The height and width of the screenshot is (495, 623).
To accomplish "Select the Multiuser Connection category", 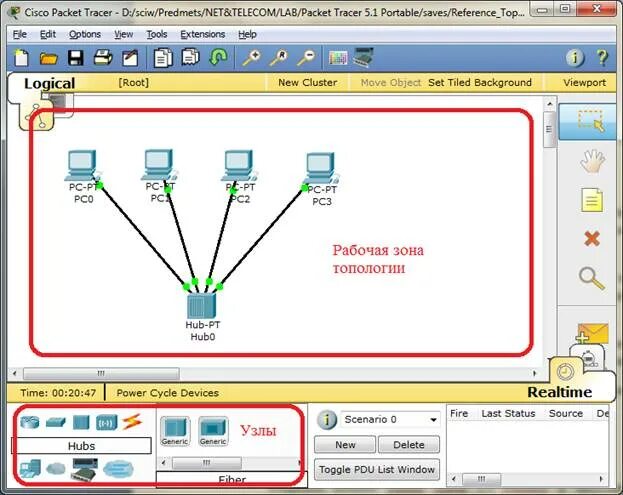I will click(x=118, y=469).
